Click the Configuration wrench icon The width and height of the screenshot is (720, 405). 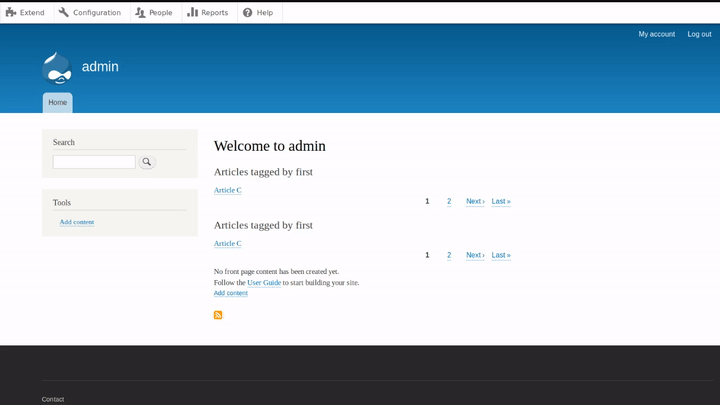tap(64, 12)
